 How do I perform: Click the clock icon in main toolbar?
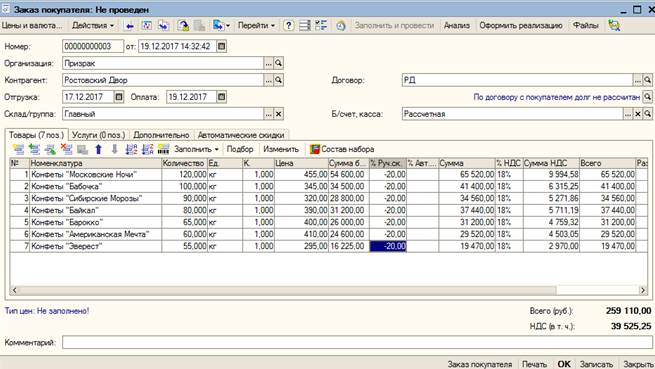pos(341,25)
